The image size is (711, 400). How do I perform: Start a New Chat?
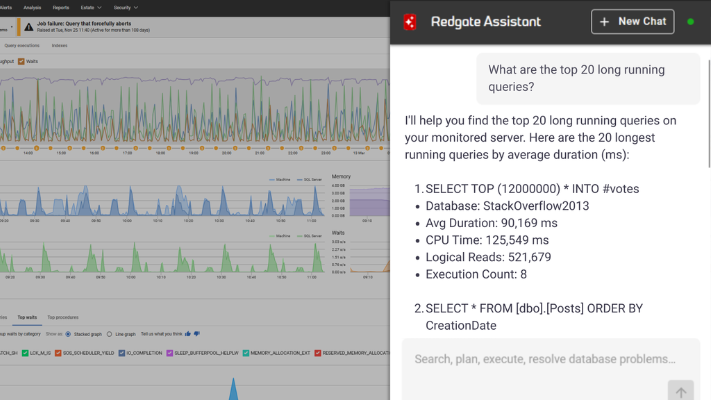click(x=633, y=21)
